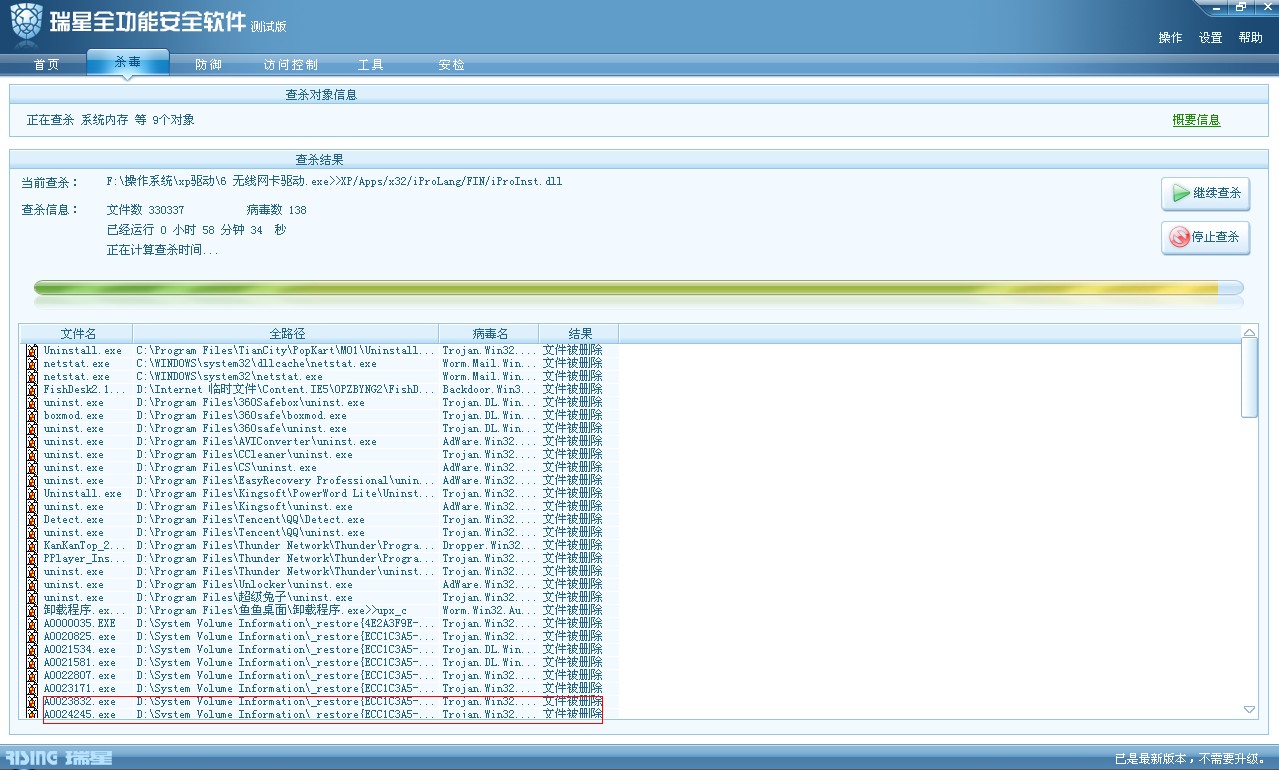
Task: Open the 工具 tab
Action: [x=371, y=65]
